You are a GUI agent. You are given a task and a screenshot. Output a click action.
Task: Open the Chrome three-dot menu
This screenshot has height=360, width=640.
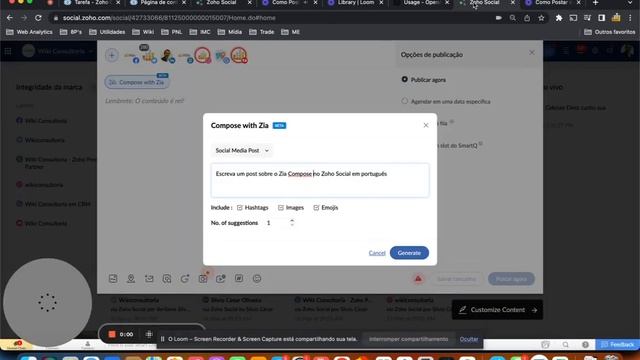click(631, 18)
